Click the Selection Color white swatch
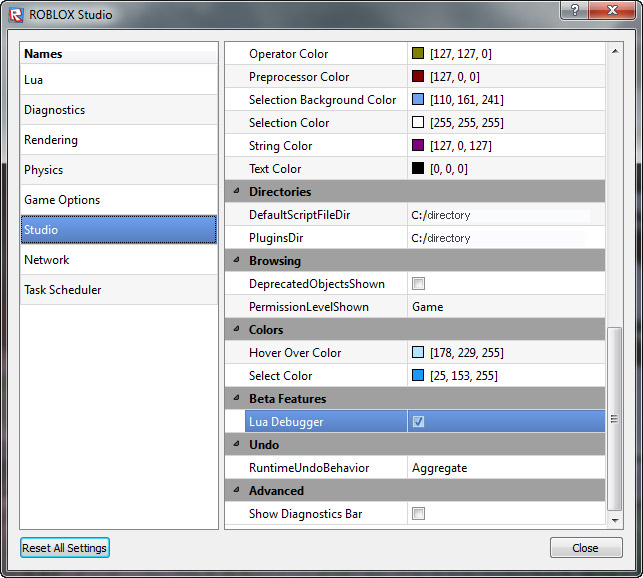Viewport: 643px width, 578px height. (x=418, y=122)
